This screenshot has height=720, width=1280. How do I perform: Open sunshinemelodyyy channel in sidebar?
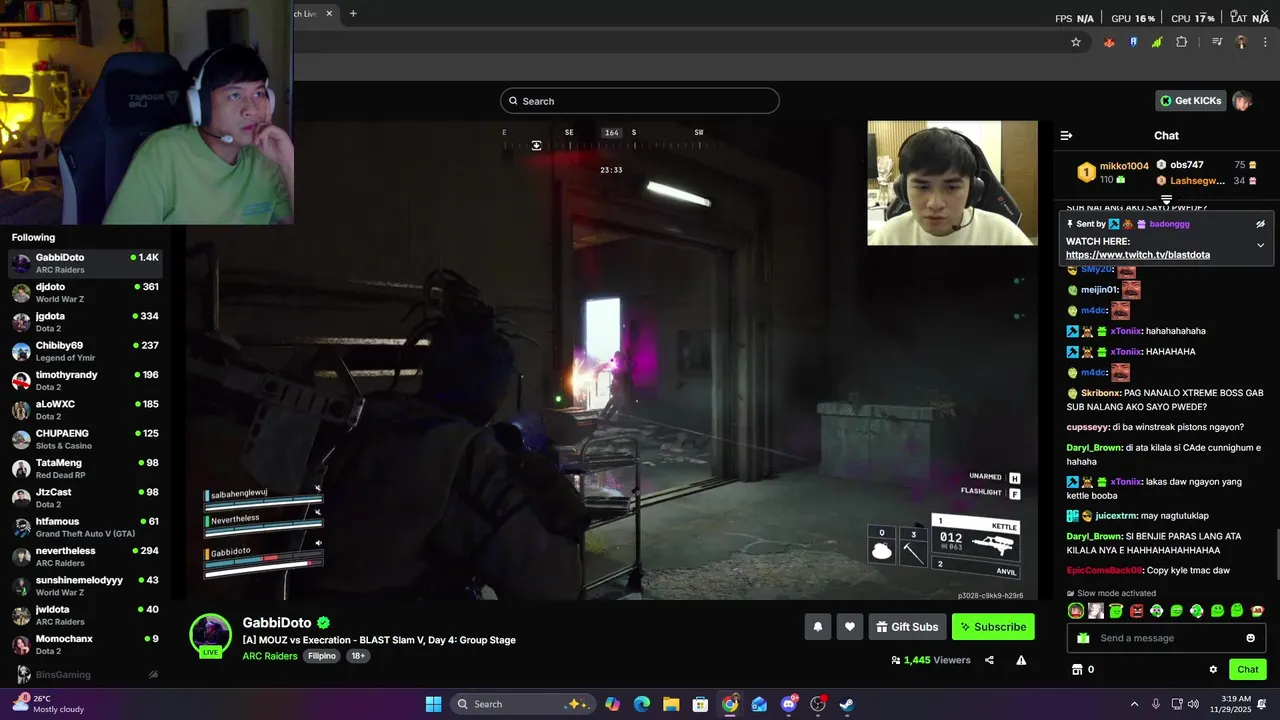tap(85, 586)
